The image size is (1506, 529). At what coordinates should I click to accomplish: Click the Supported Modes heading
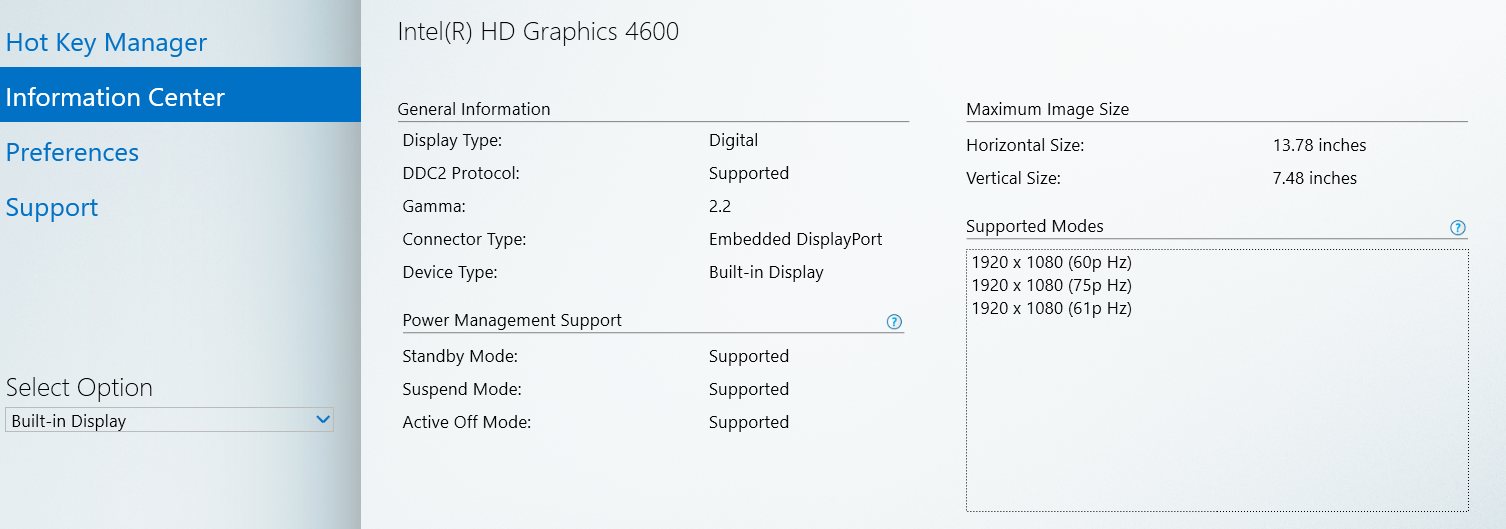1035,226
